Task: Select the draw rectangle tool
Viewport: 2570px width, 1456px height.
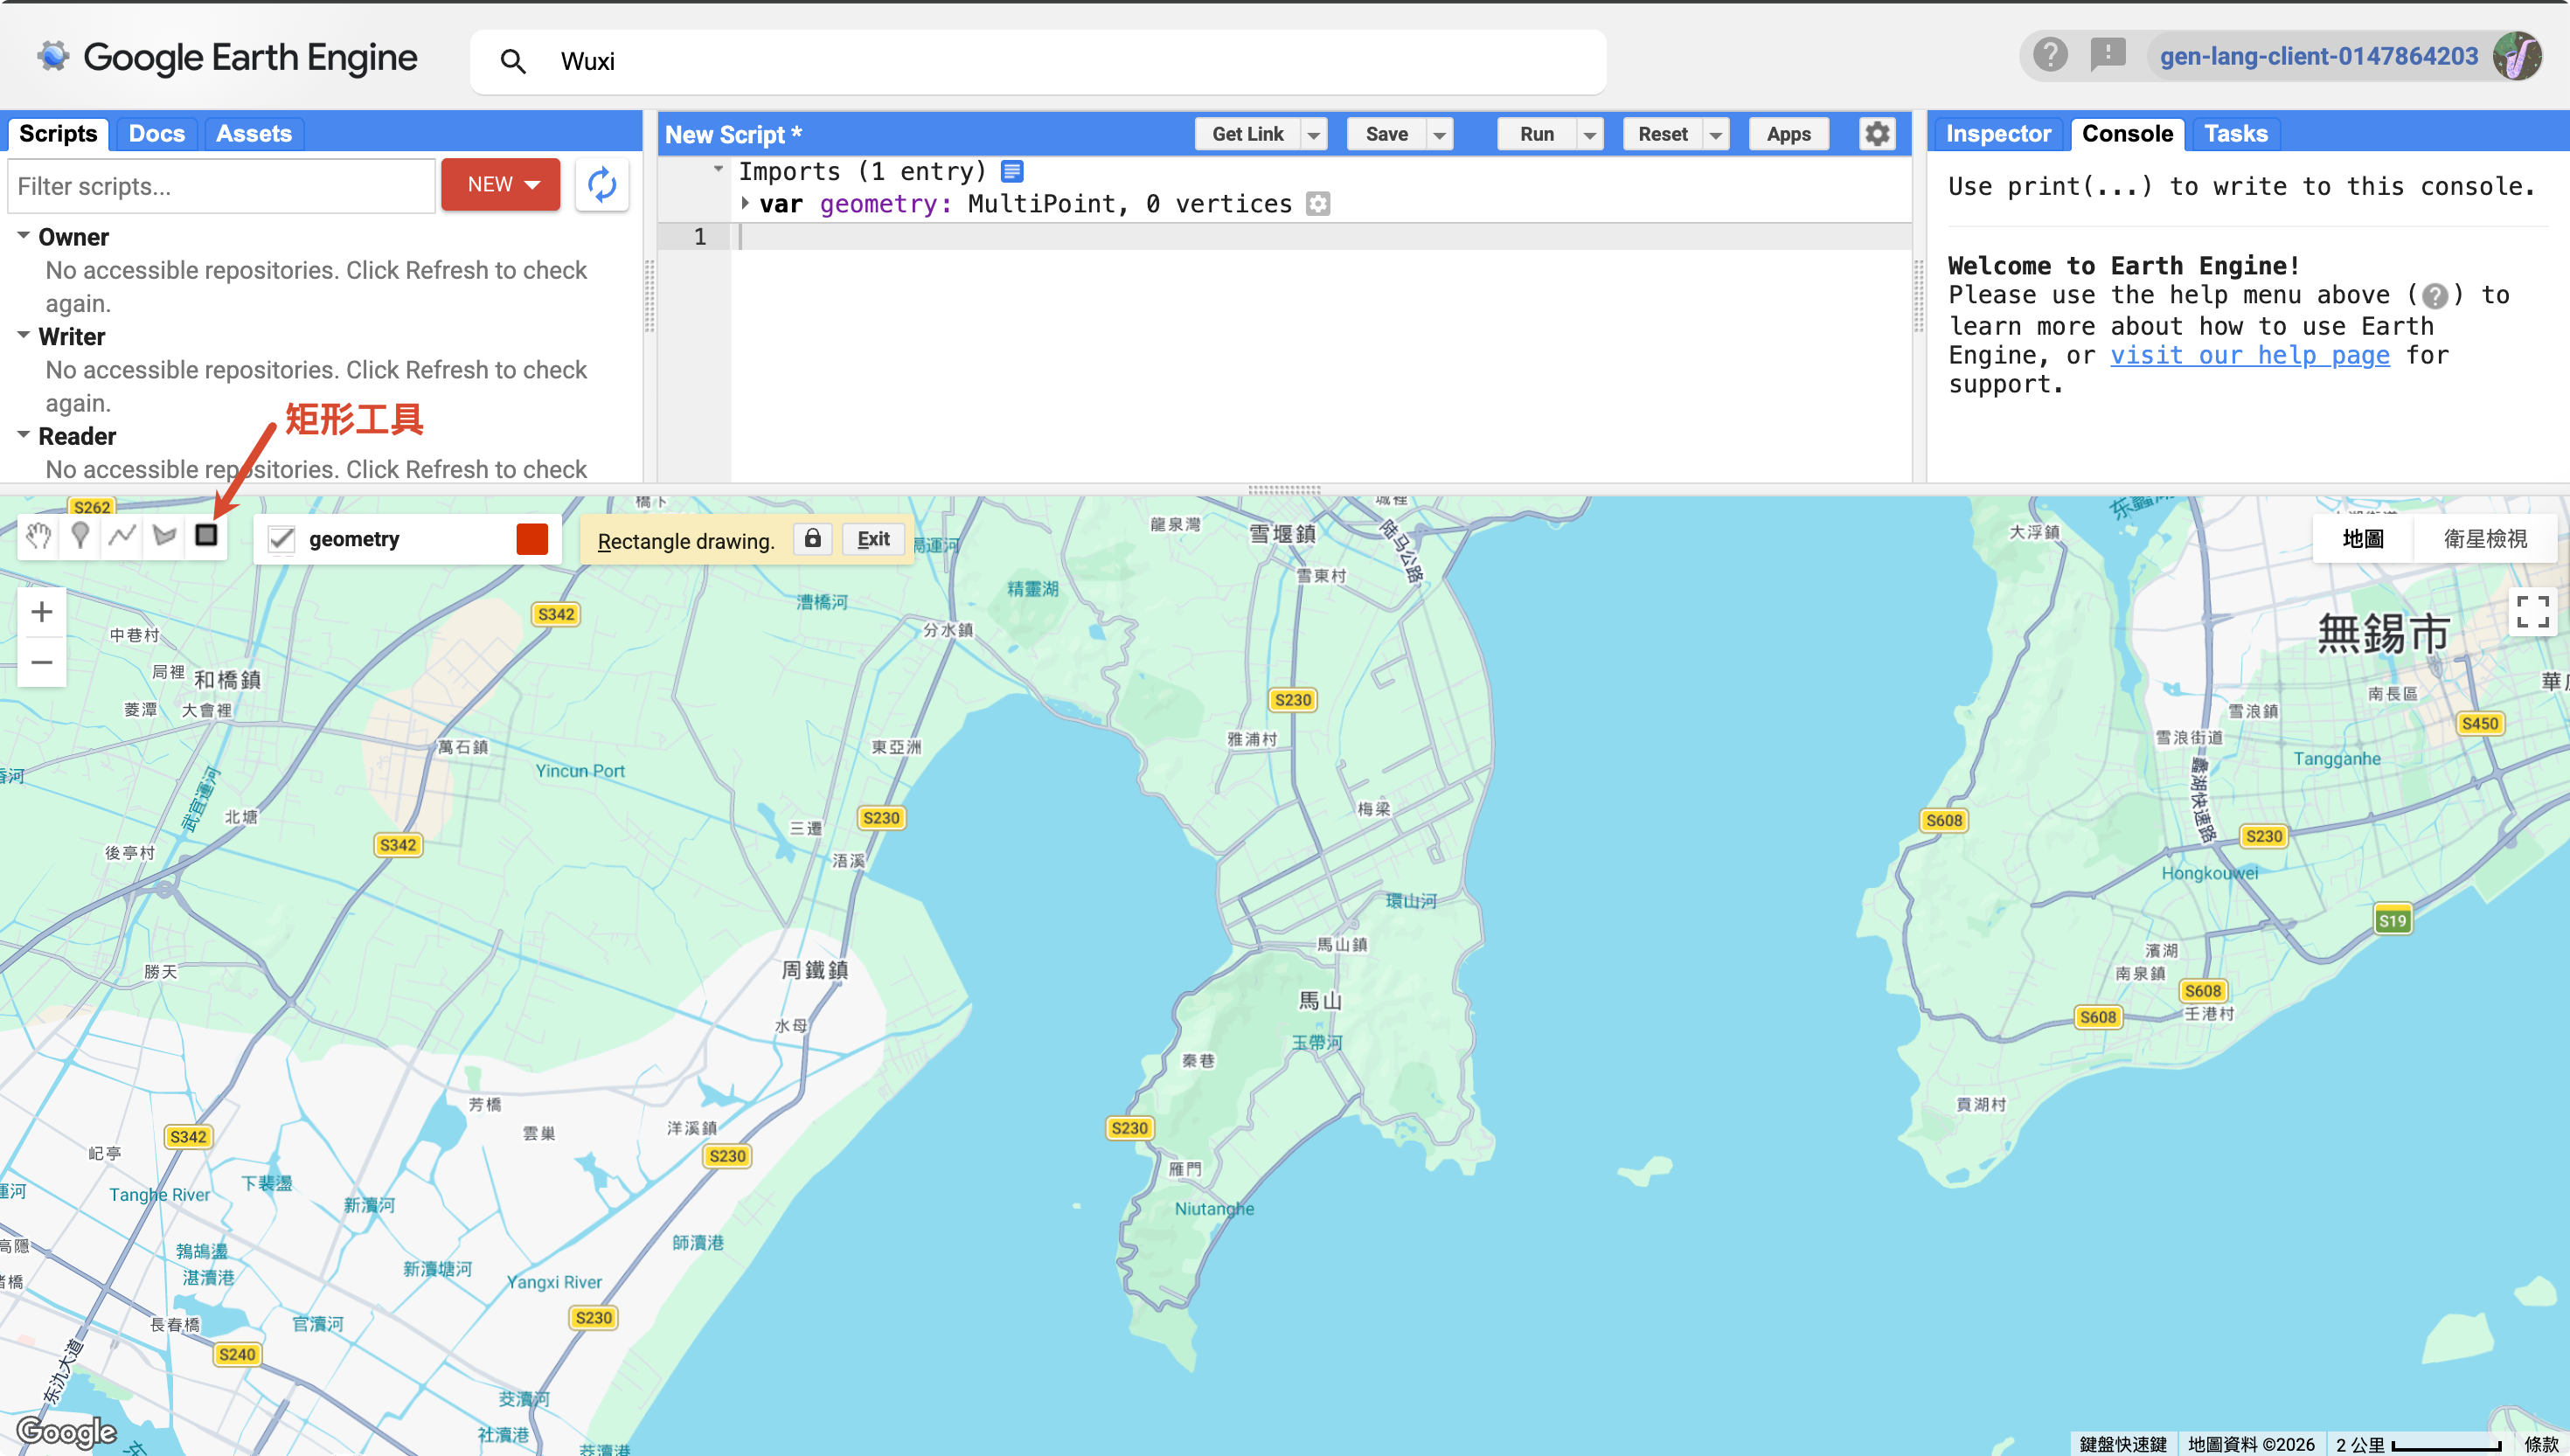Action: point(206,536)
